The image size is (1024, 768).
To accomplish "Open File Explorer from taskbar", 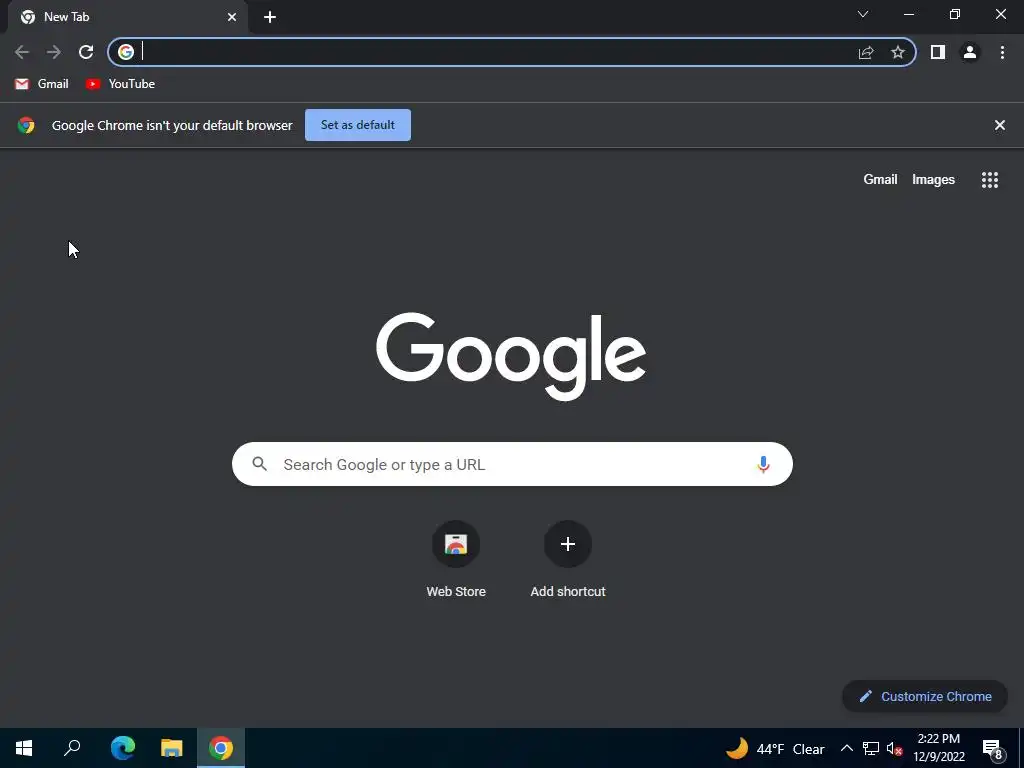I will pyautogui.click(x=172, y=748).
